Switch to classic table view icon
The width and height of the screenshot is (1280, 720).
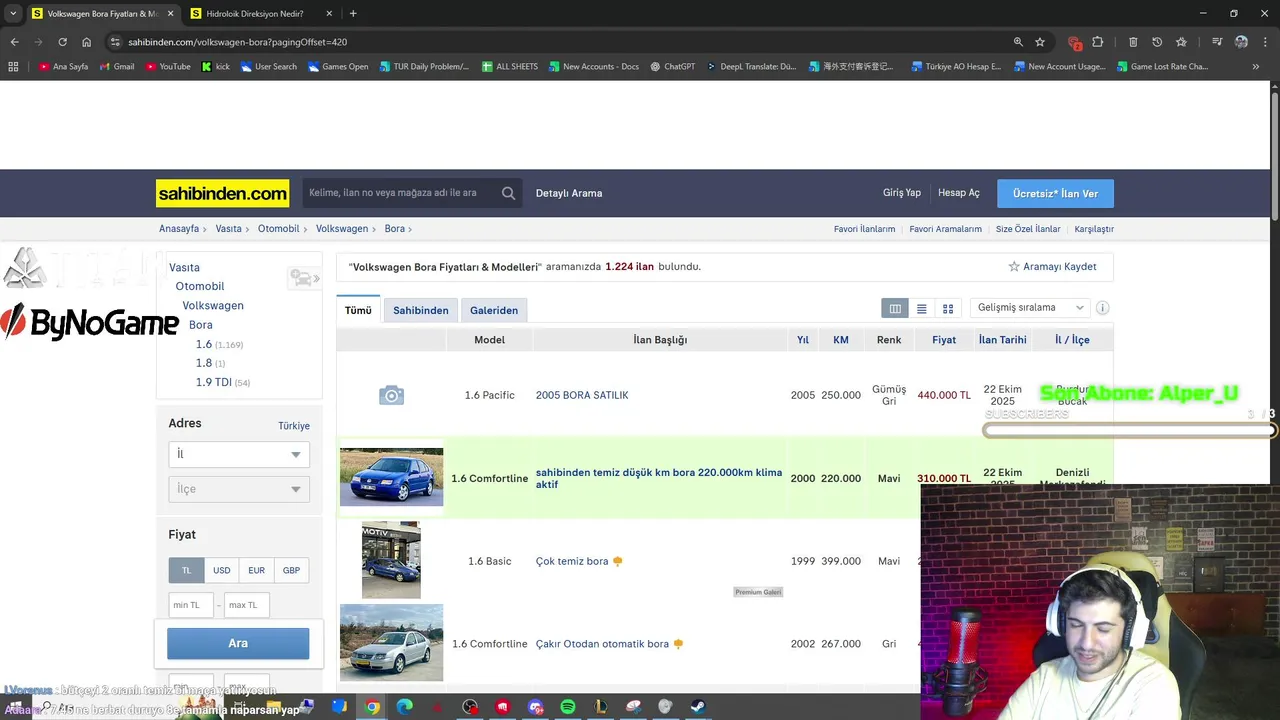click(x=895, y=309)
